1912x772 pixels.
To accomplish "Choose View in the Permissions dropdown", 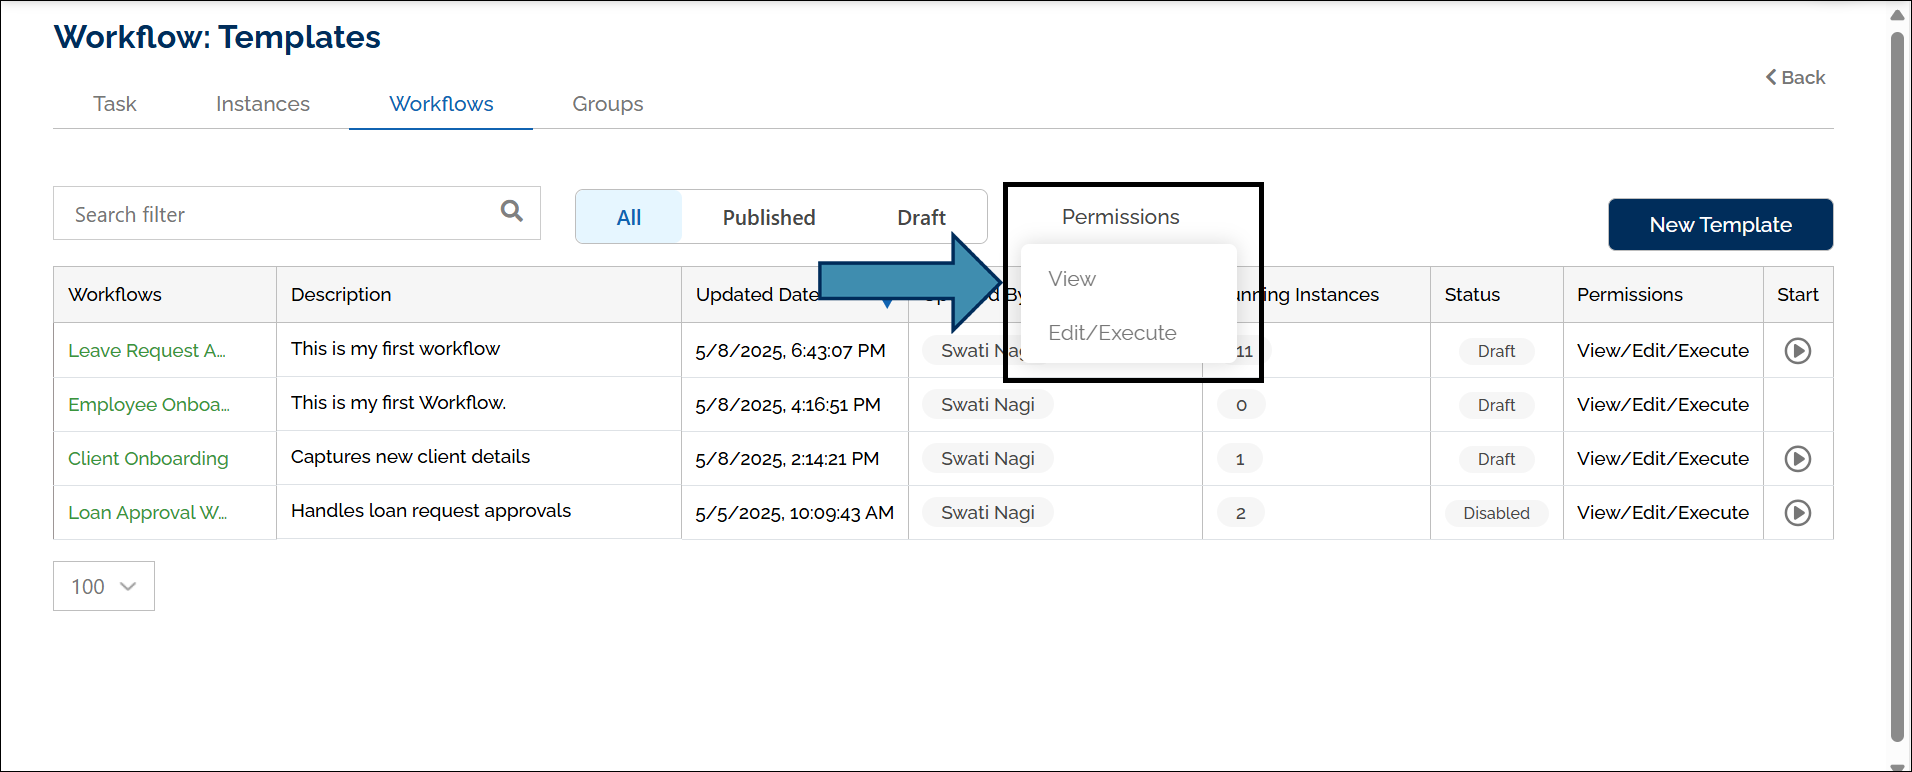I will 1072,279.
